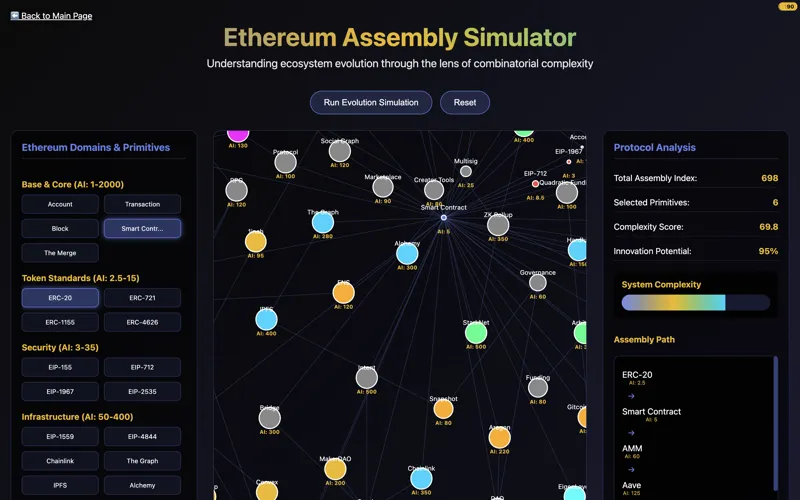
Task: Select the EIP-155 security primitive
Action: (60, 367)
